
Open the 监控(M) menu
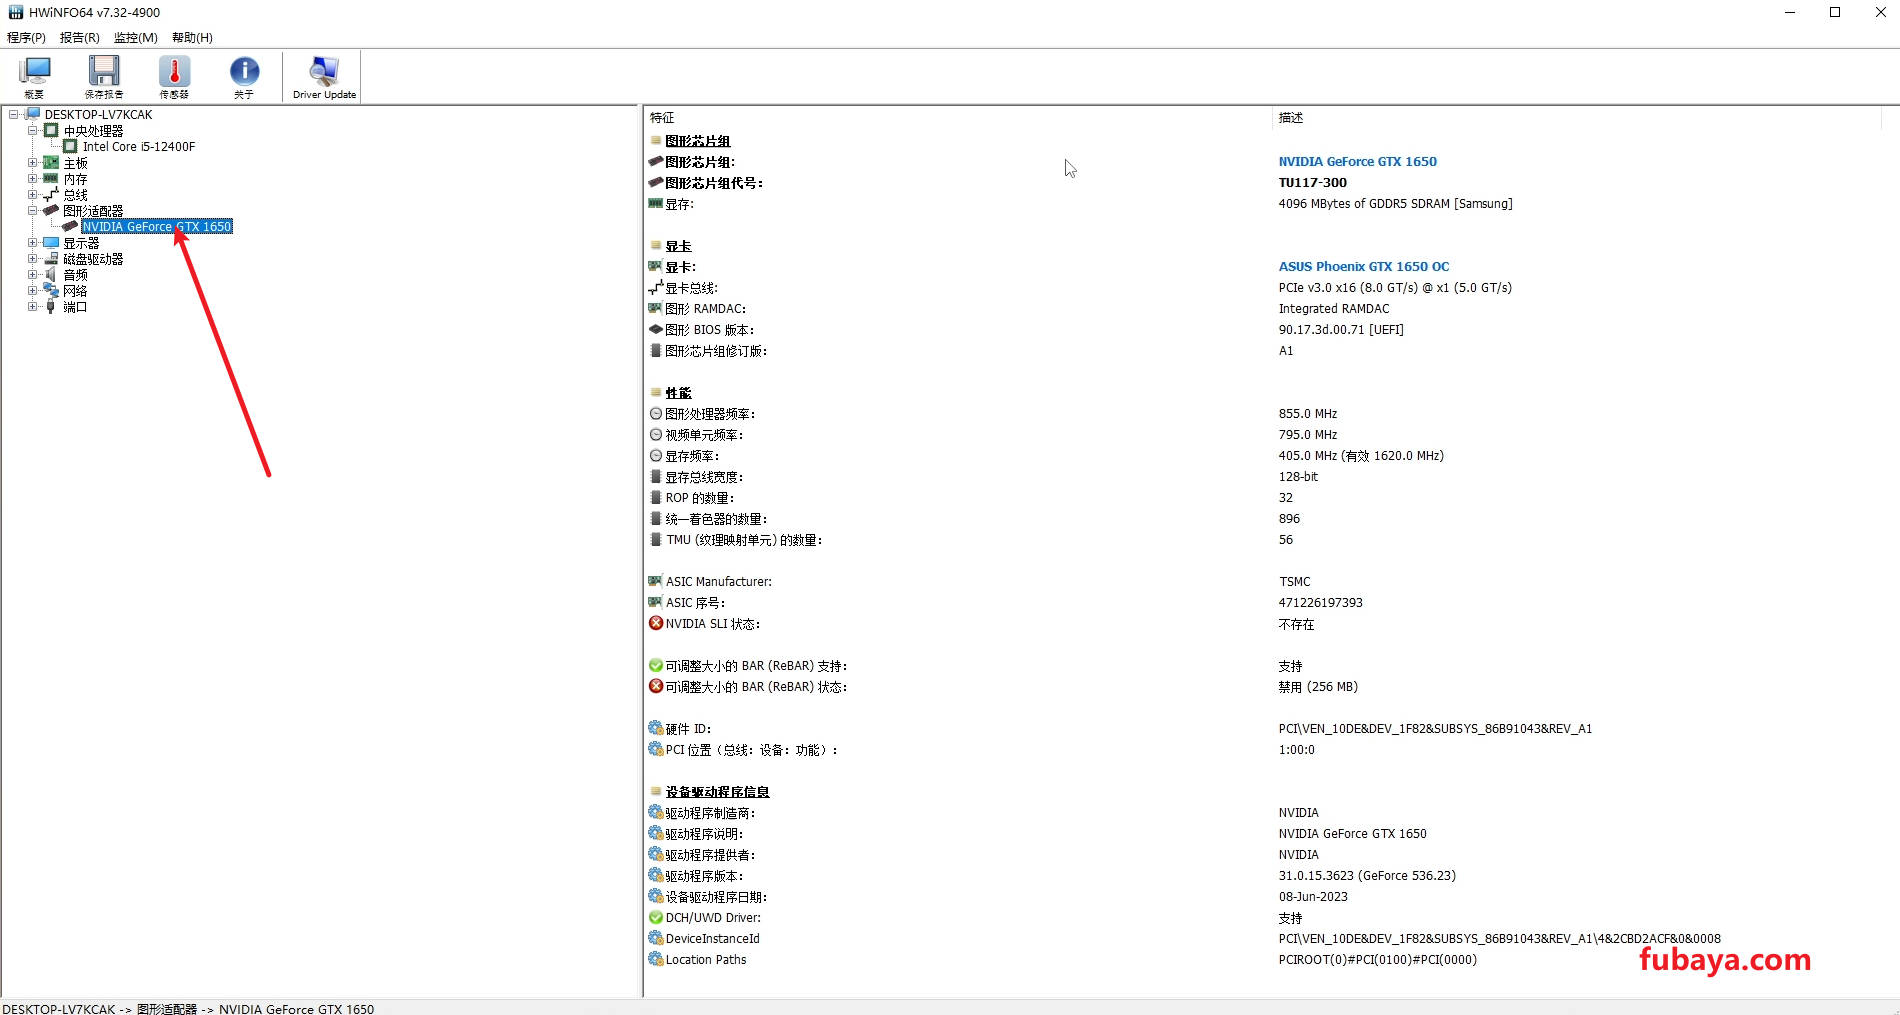(x=136, y=37)
